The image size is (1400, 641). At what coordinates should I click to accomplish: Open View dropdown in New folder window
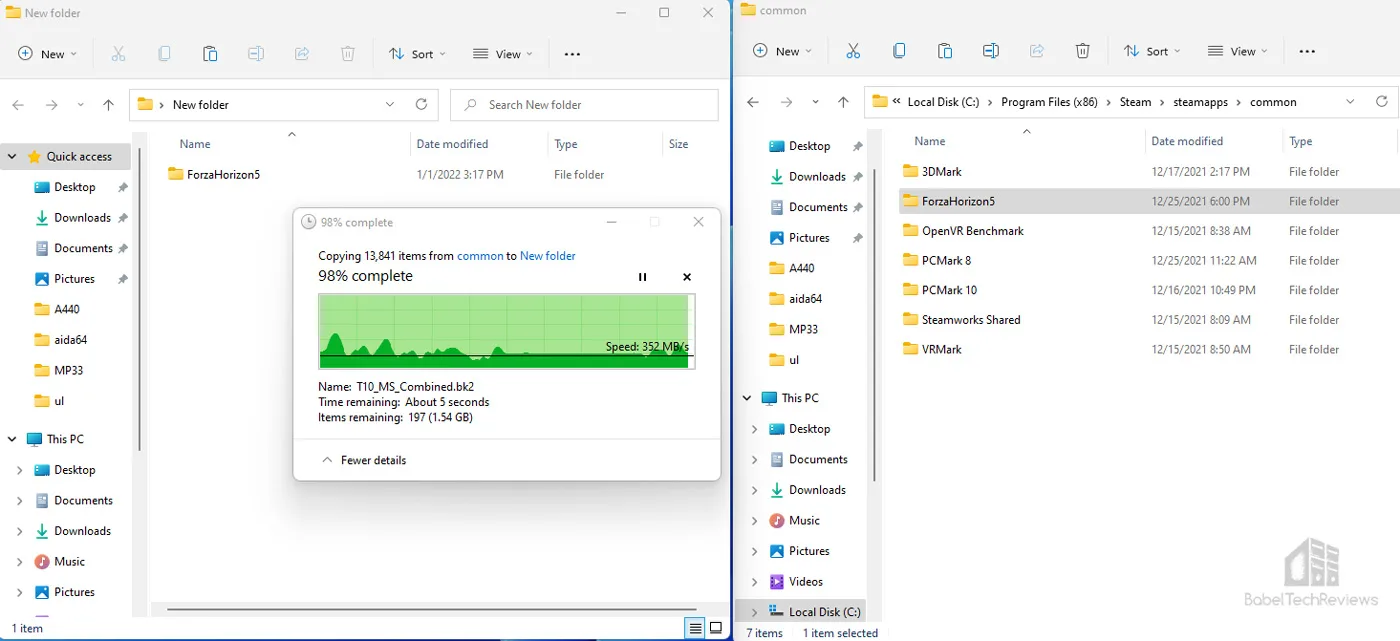pyautogui.click(x=503, y=54)
